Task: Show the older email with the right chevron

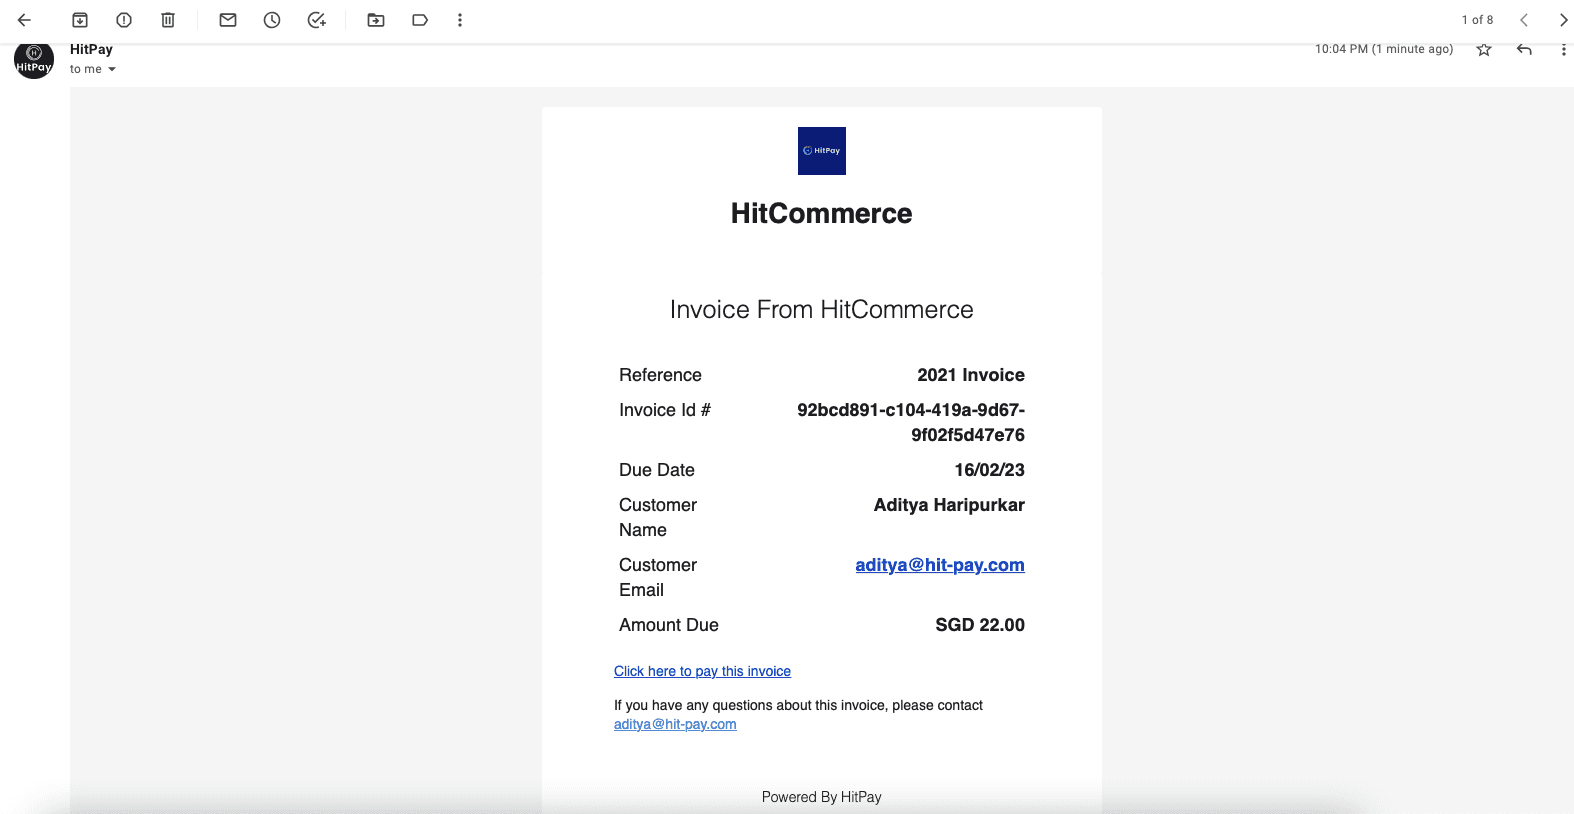Action: pos(1564,20)
